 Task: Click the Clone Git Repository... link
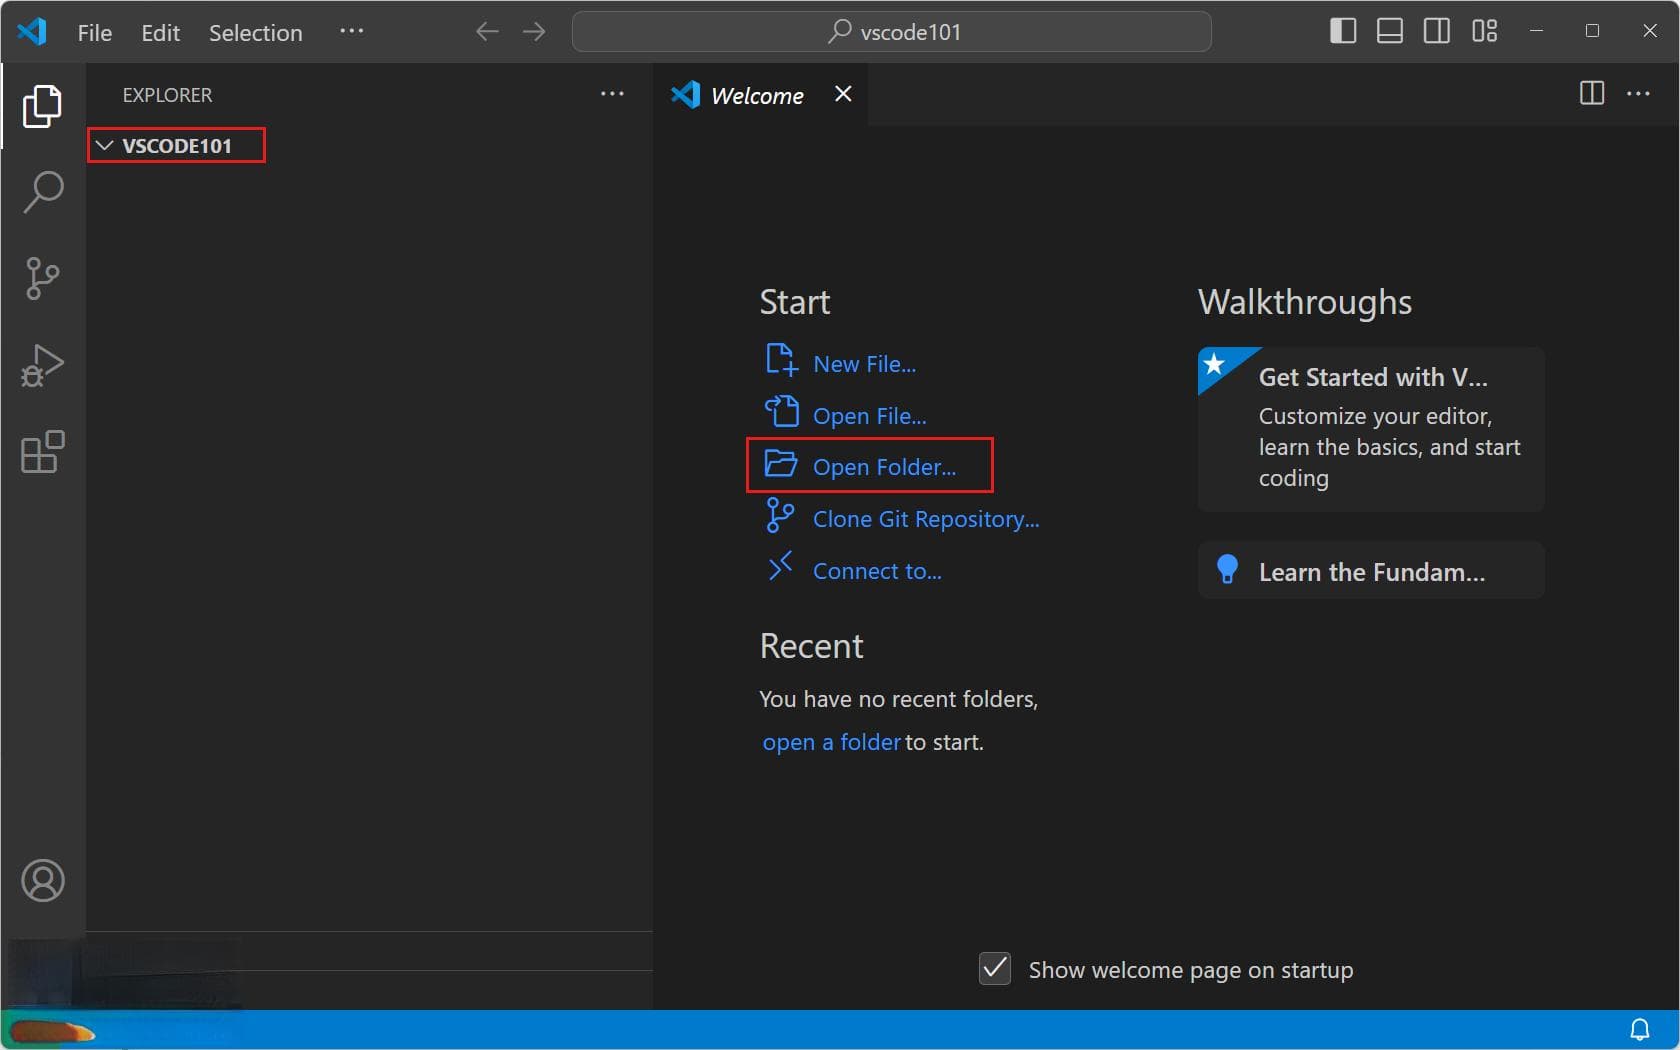[x=926, y=519]
